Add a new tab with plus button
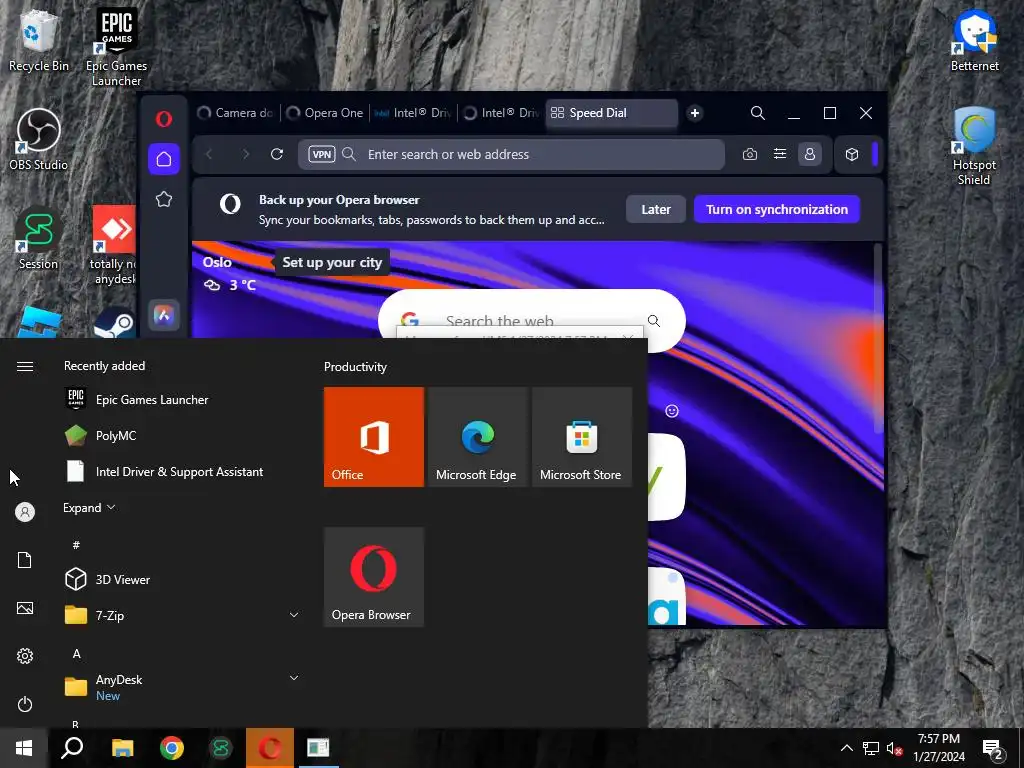Screen dimensions: 1024x768 (x=695, y=113)
